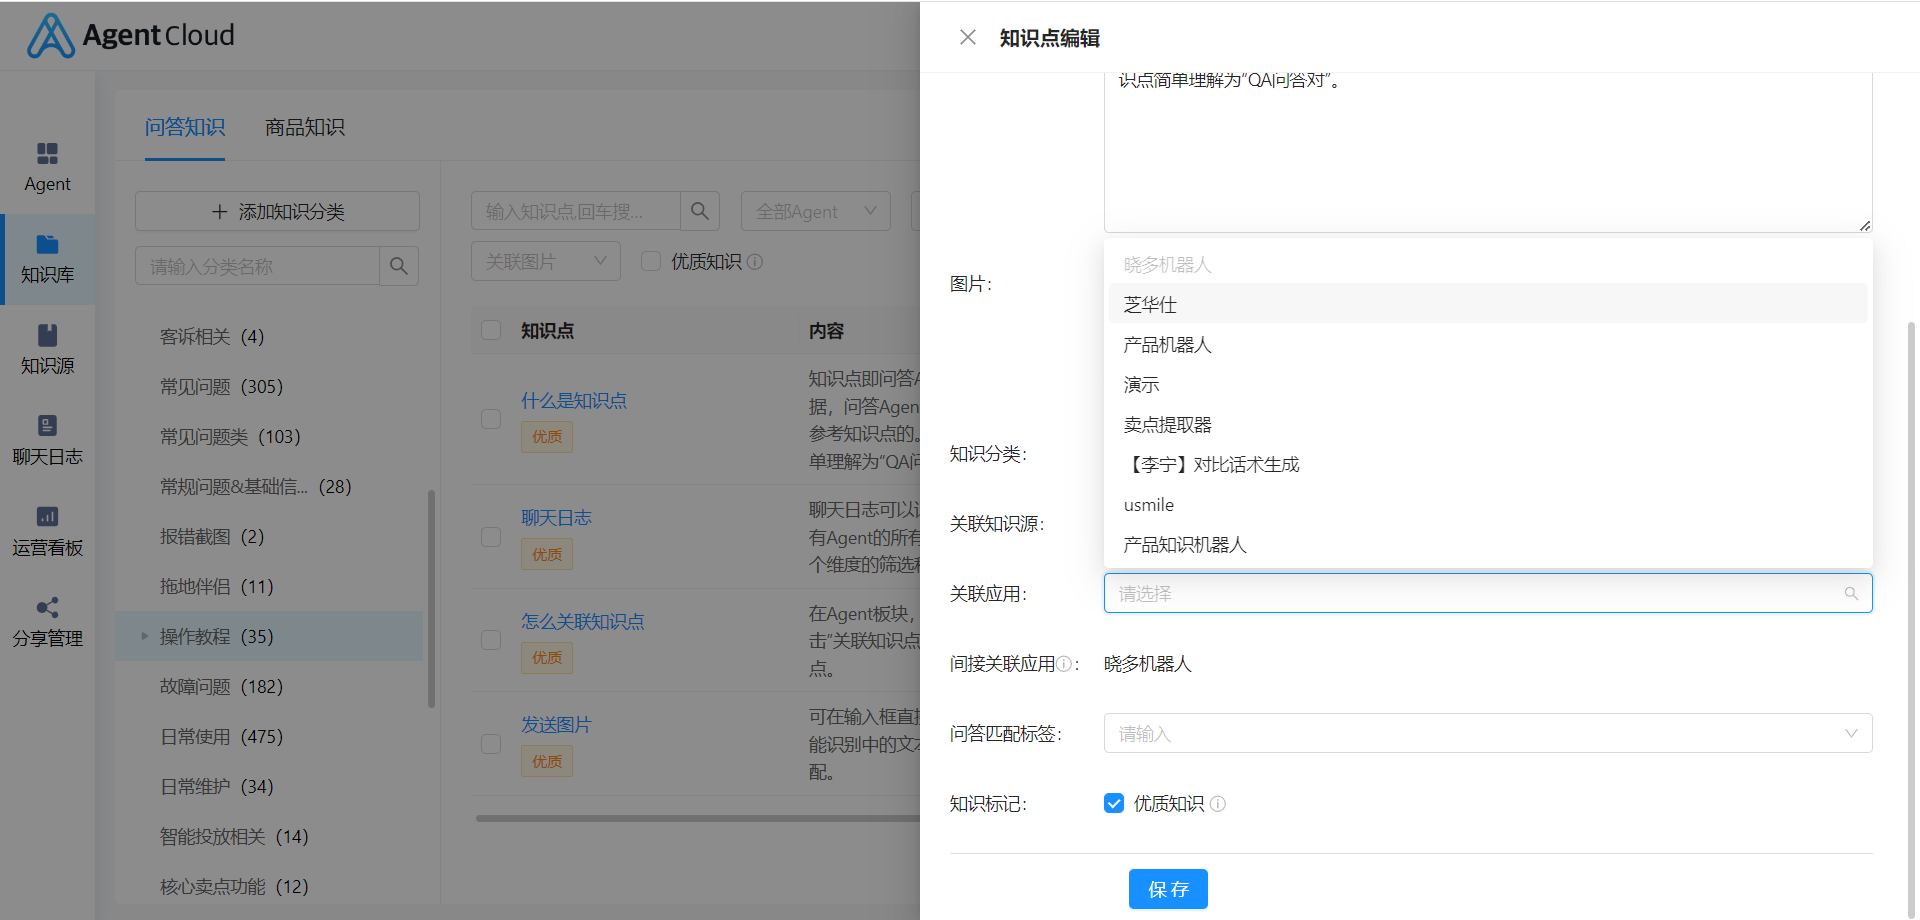1920x920 pixels.
Task: Select category 智能投放相关 (14)
Action: pyautogui.click(x=234, y=836)
